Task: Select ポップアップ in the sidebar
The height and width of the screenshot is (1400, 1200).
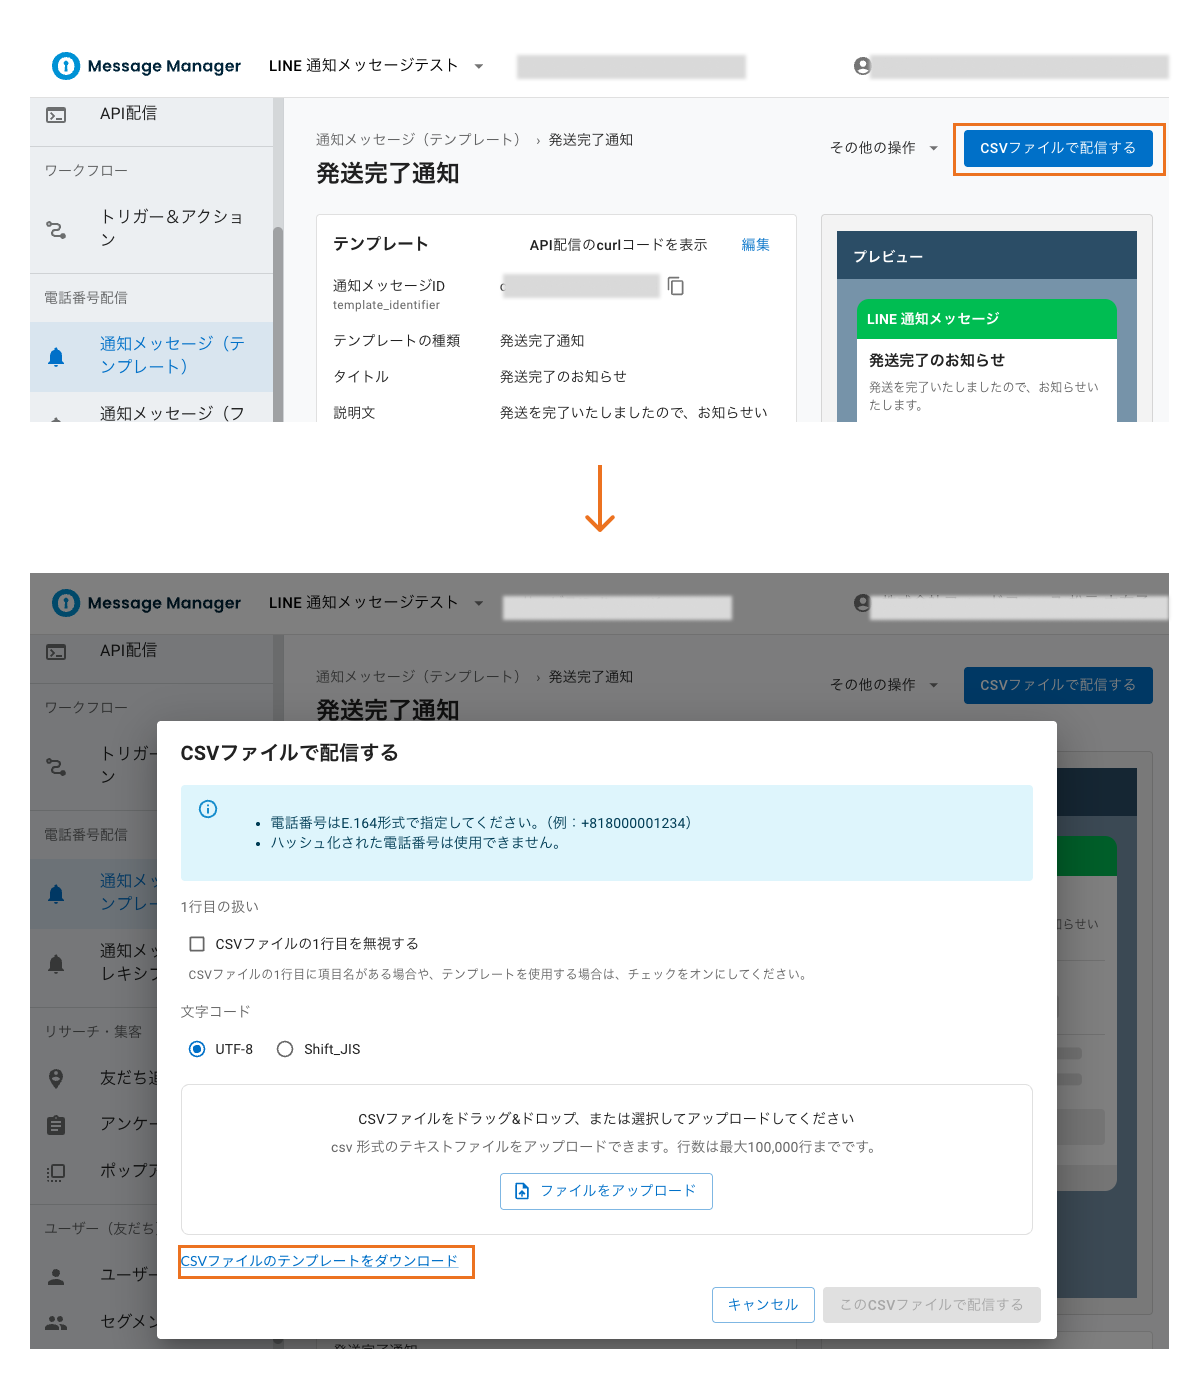Action: (x=57, y=1172)
